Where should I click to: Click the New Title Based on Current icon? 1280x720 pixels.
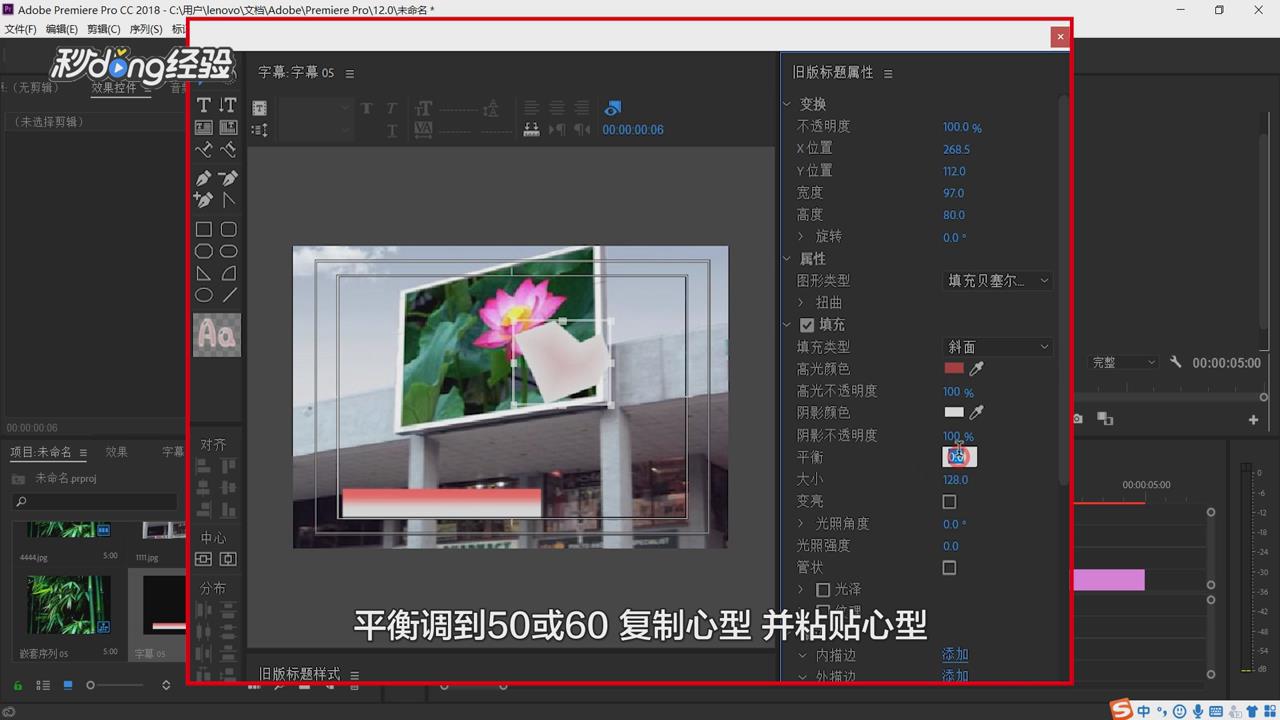[259, 108]
